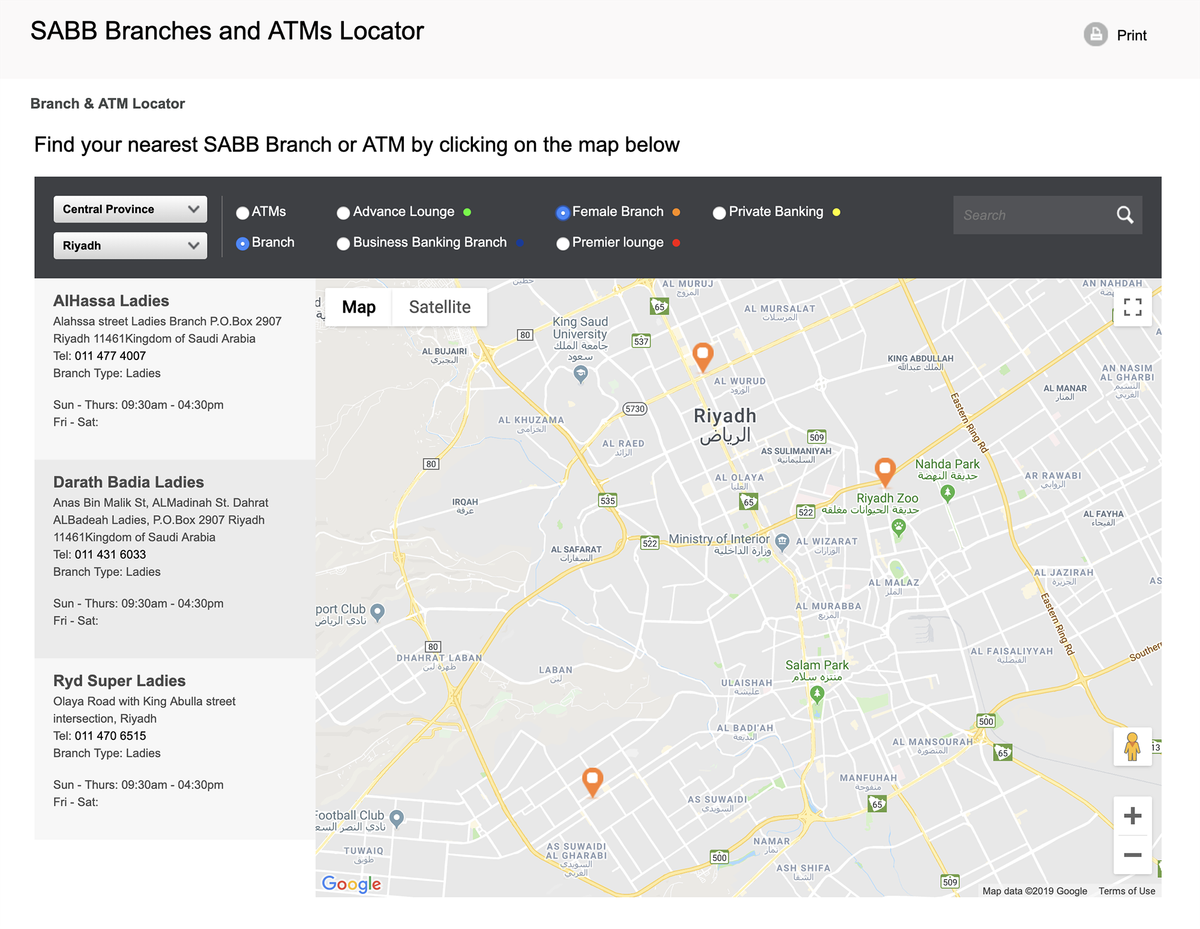This screenshot has height=929, width=1200.
Task: Click orange pin above As Suwaidi Al Gharbi
Action: click(592, 782)
